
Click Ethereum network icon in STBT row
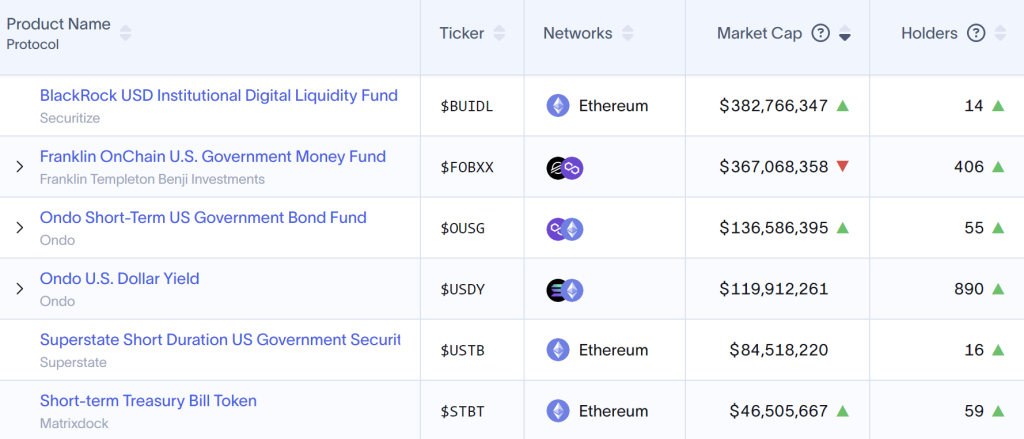pos(558,411)
